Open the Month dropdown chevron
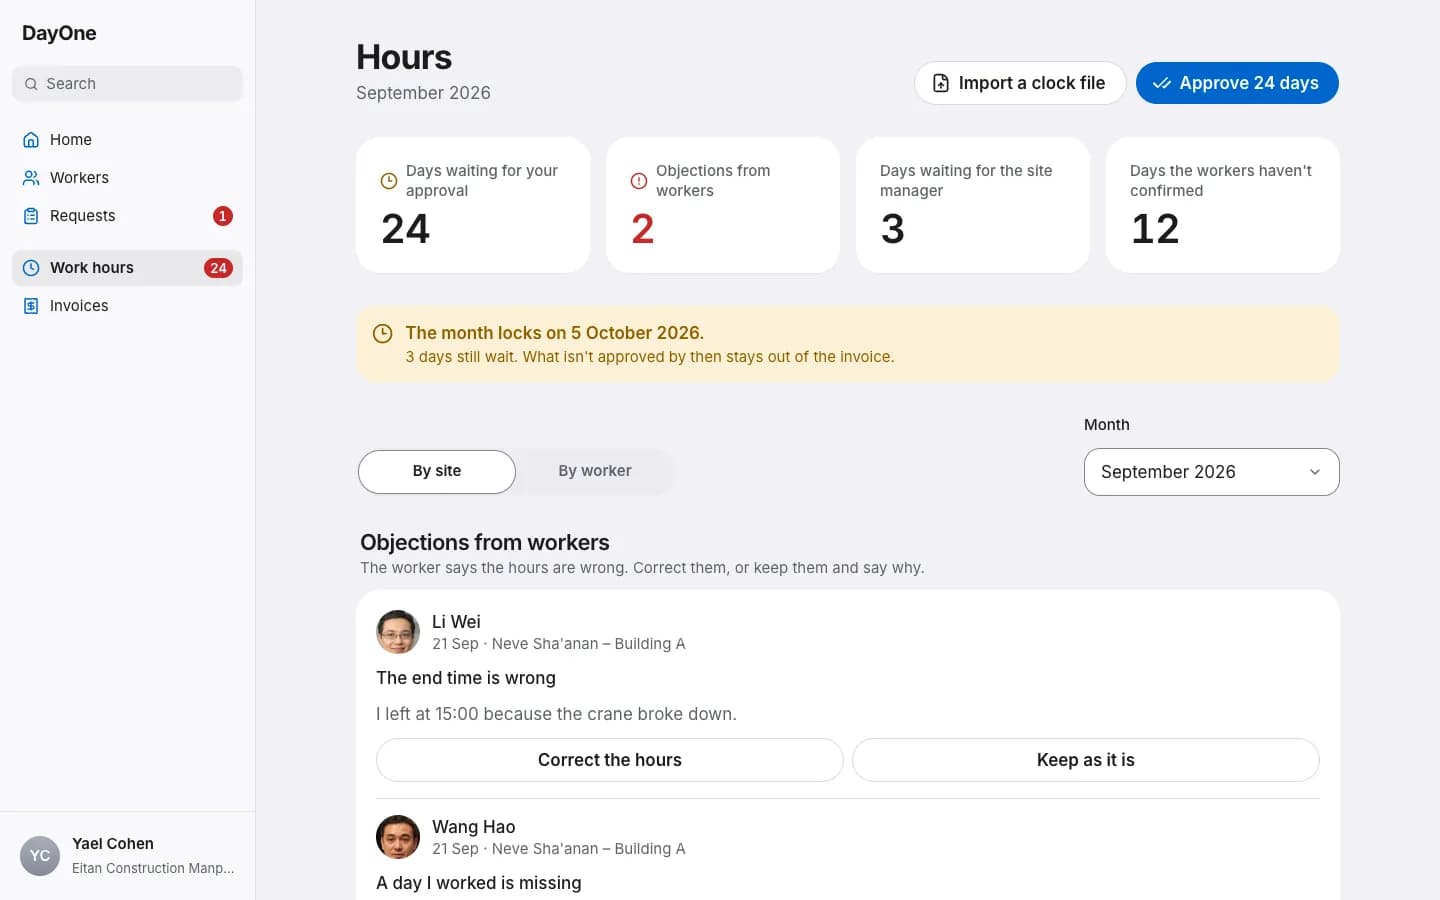This screenshot has height=900, width=1440. click(x=1315, y=472)
